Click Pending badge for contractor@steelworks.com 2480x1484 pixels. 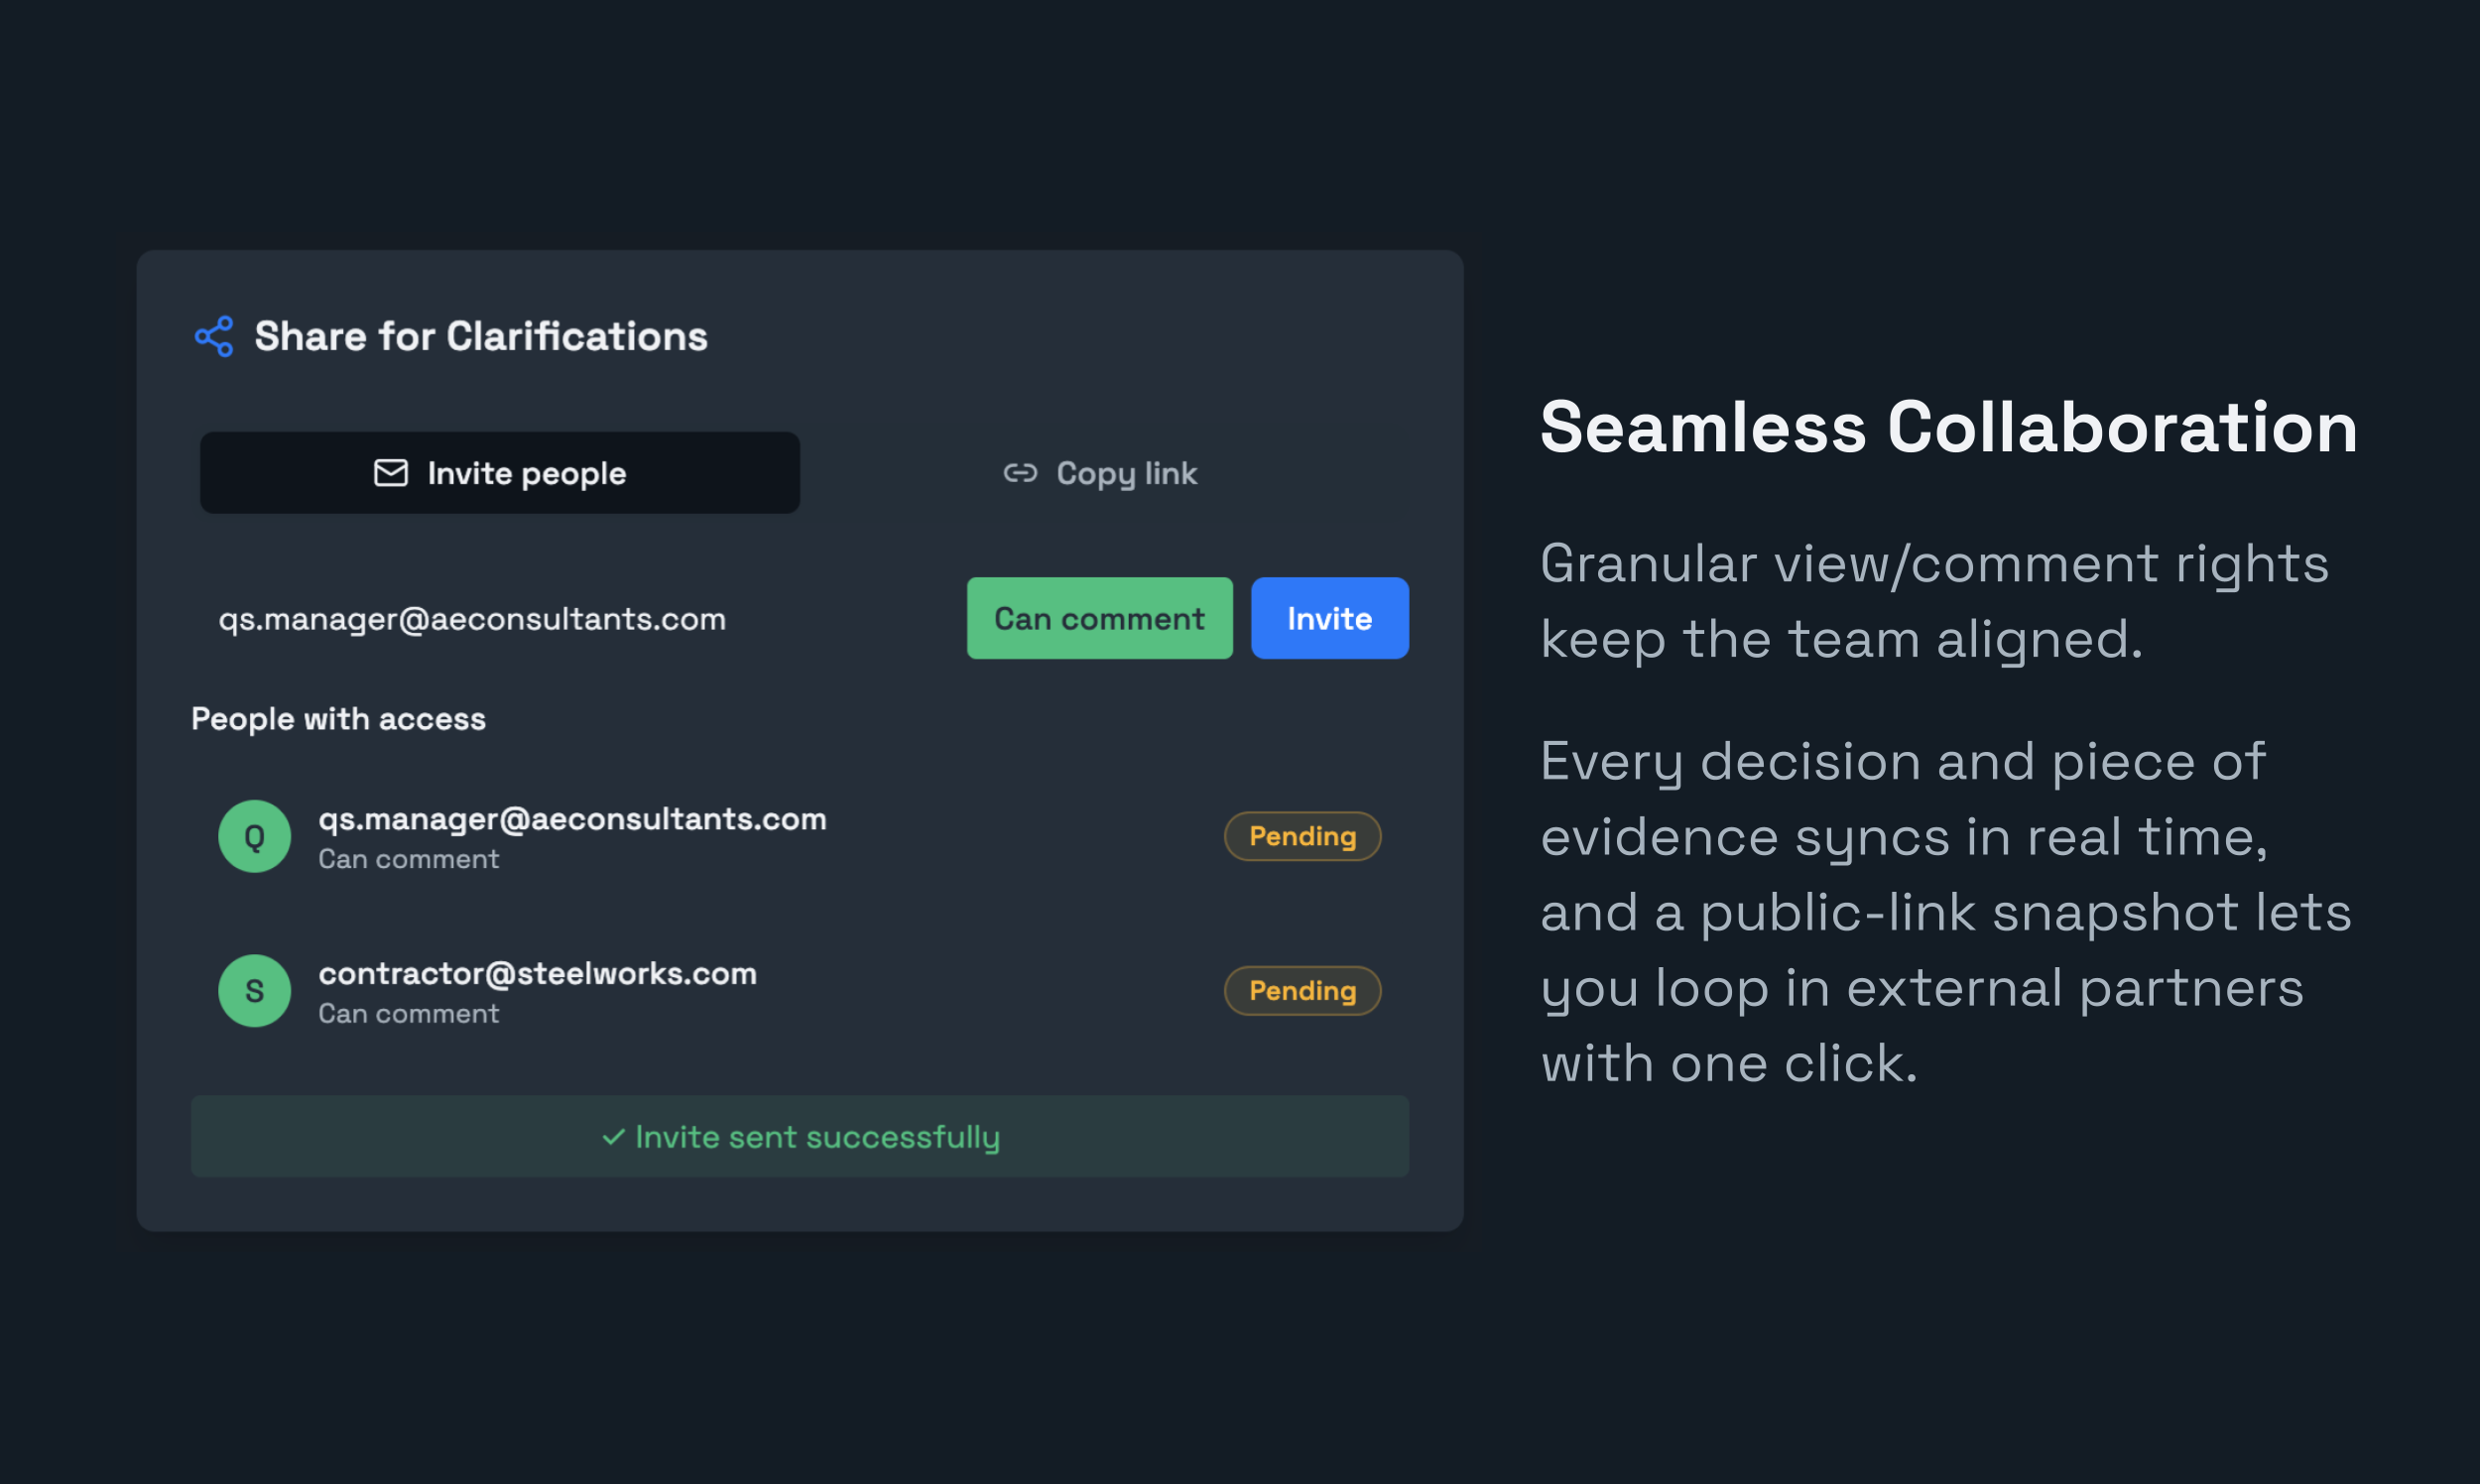[1302, 990]
